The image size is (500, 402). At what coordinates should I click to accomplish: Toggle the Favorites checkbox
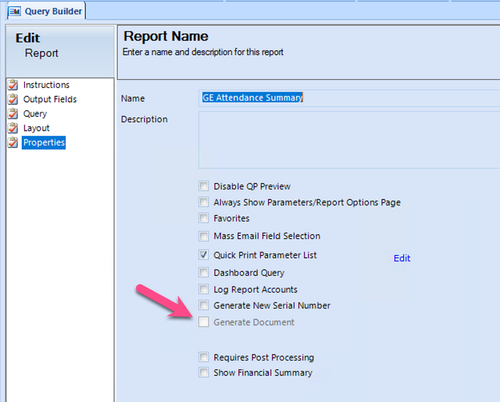(203, 218)
